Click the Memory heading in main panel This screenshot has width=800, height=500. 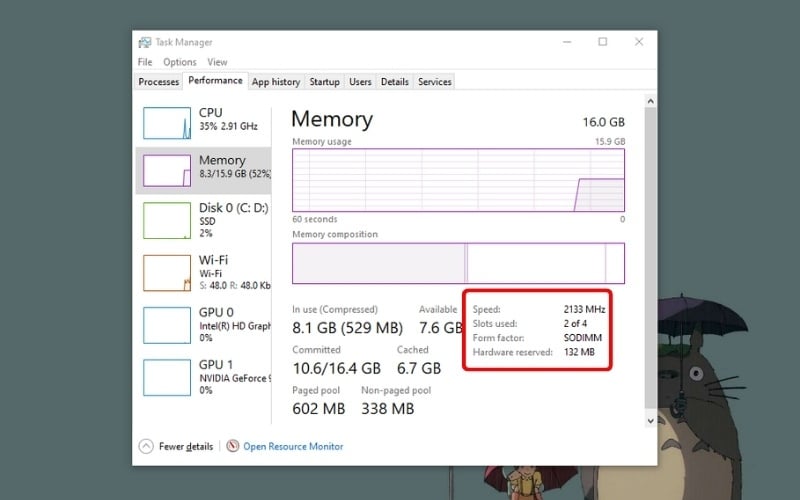click(332, 119)
